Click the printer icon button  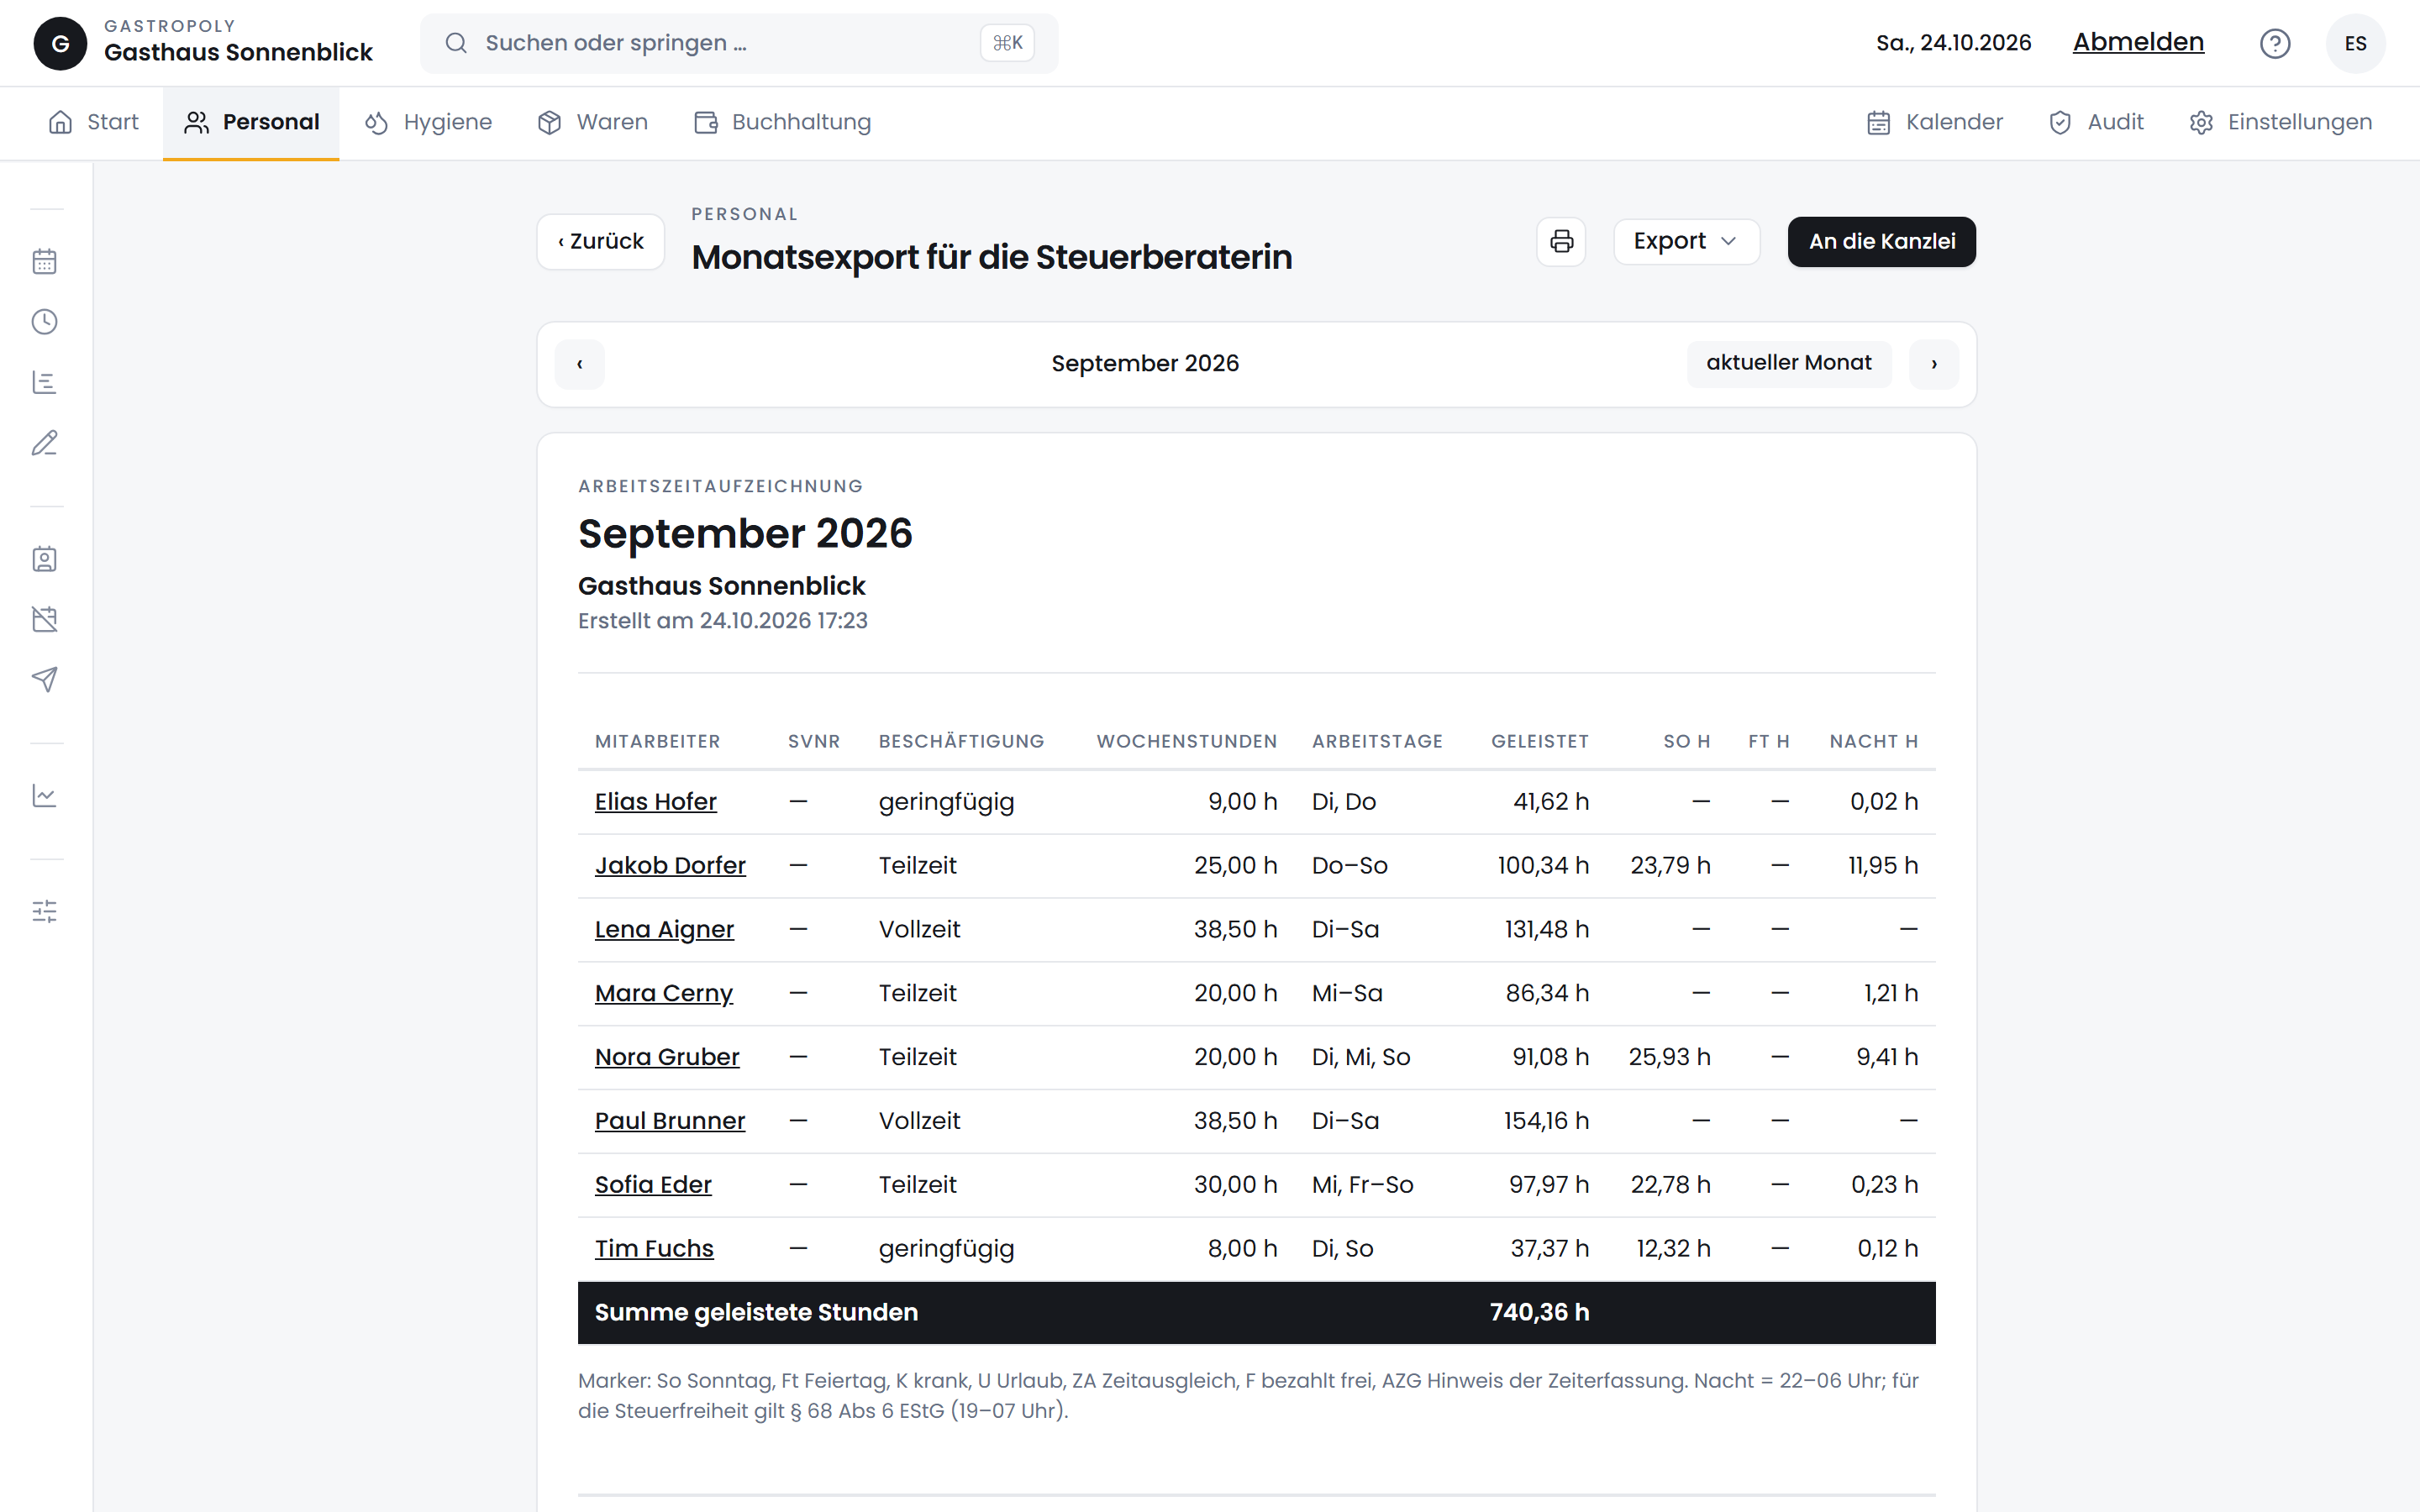point(1561,241)
